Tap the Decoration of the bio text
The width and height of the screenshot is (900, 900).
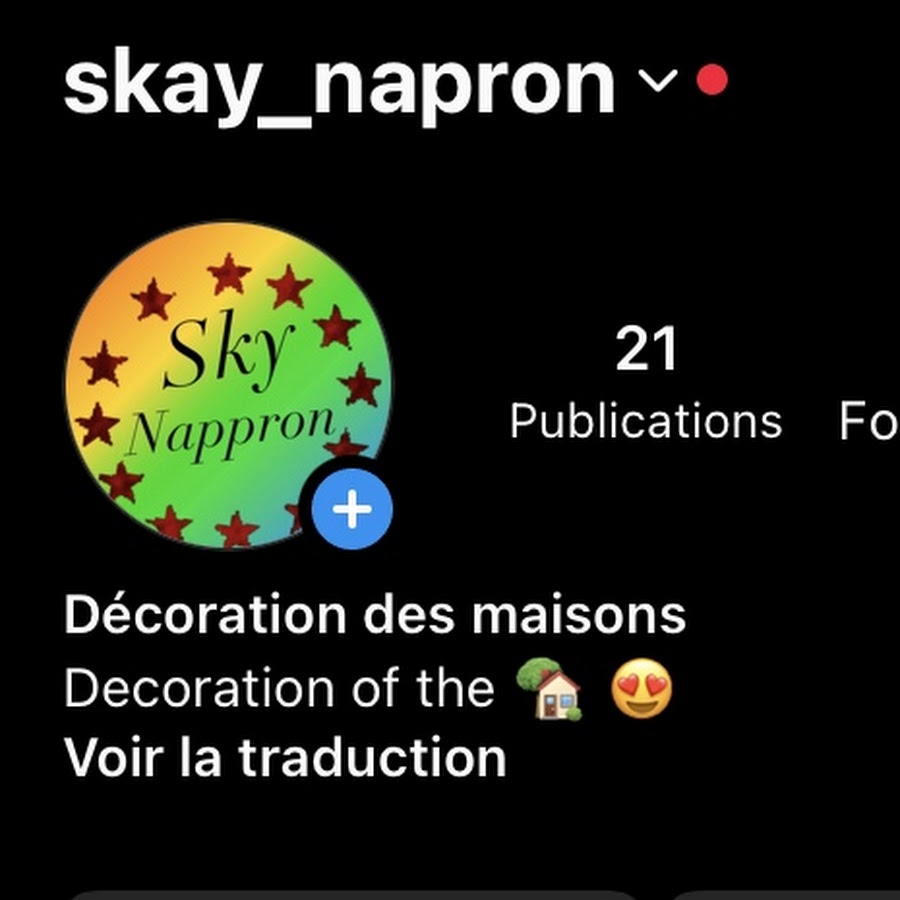pyautogui.click(x=280, y=688)
